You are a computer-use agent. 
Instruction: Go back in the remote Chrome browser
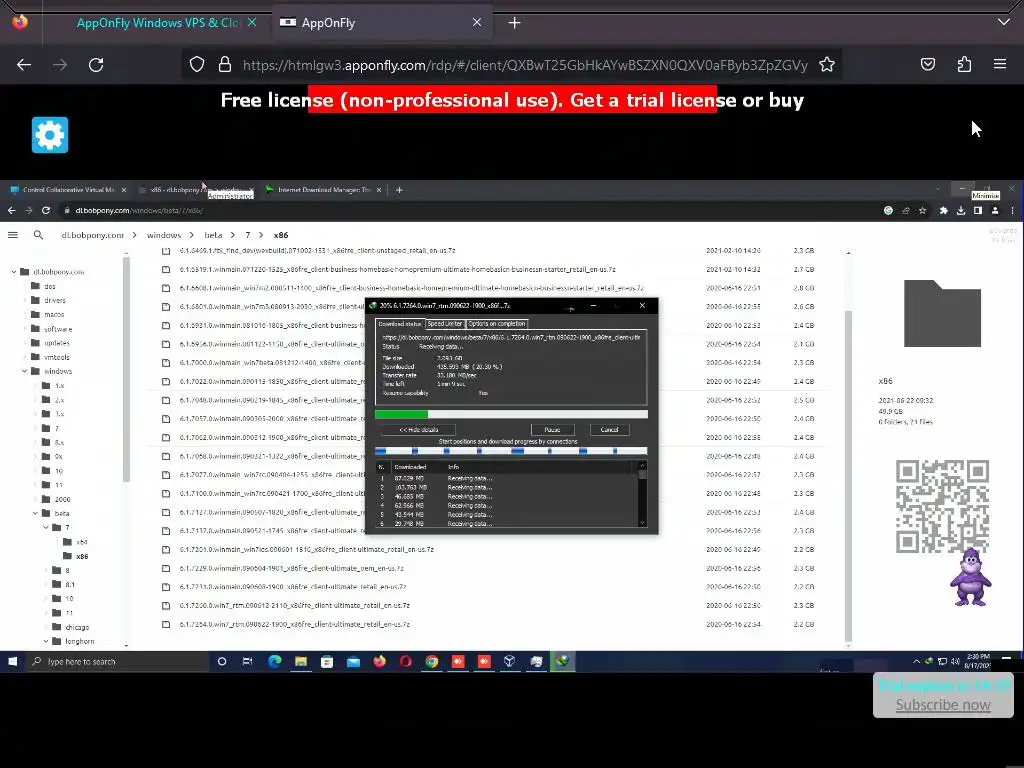point(11,210)
